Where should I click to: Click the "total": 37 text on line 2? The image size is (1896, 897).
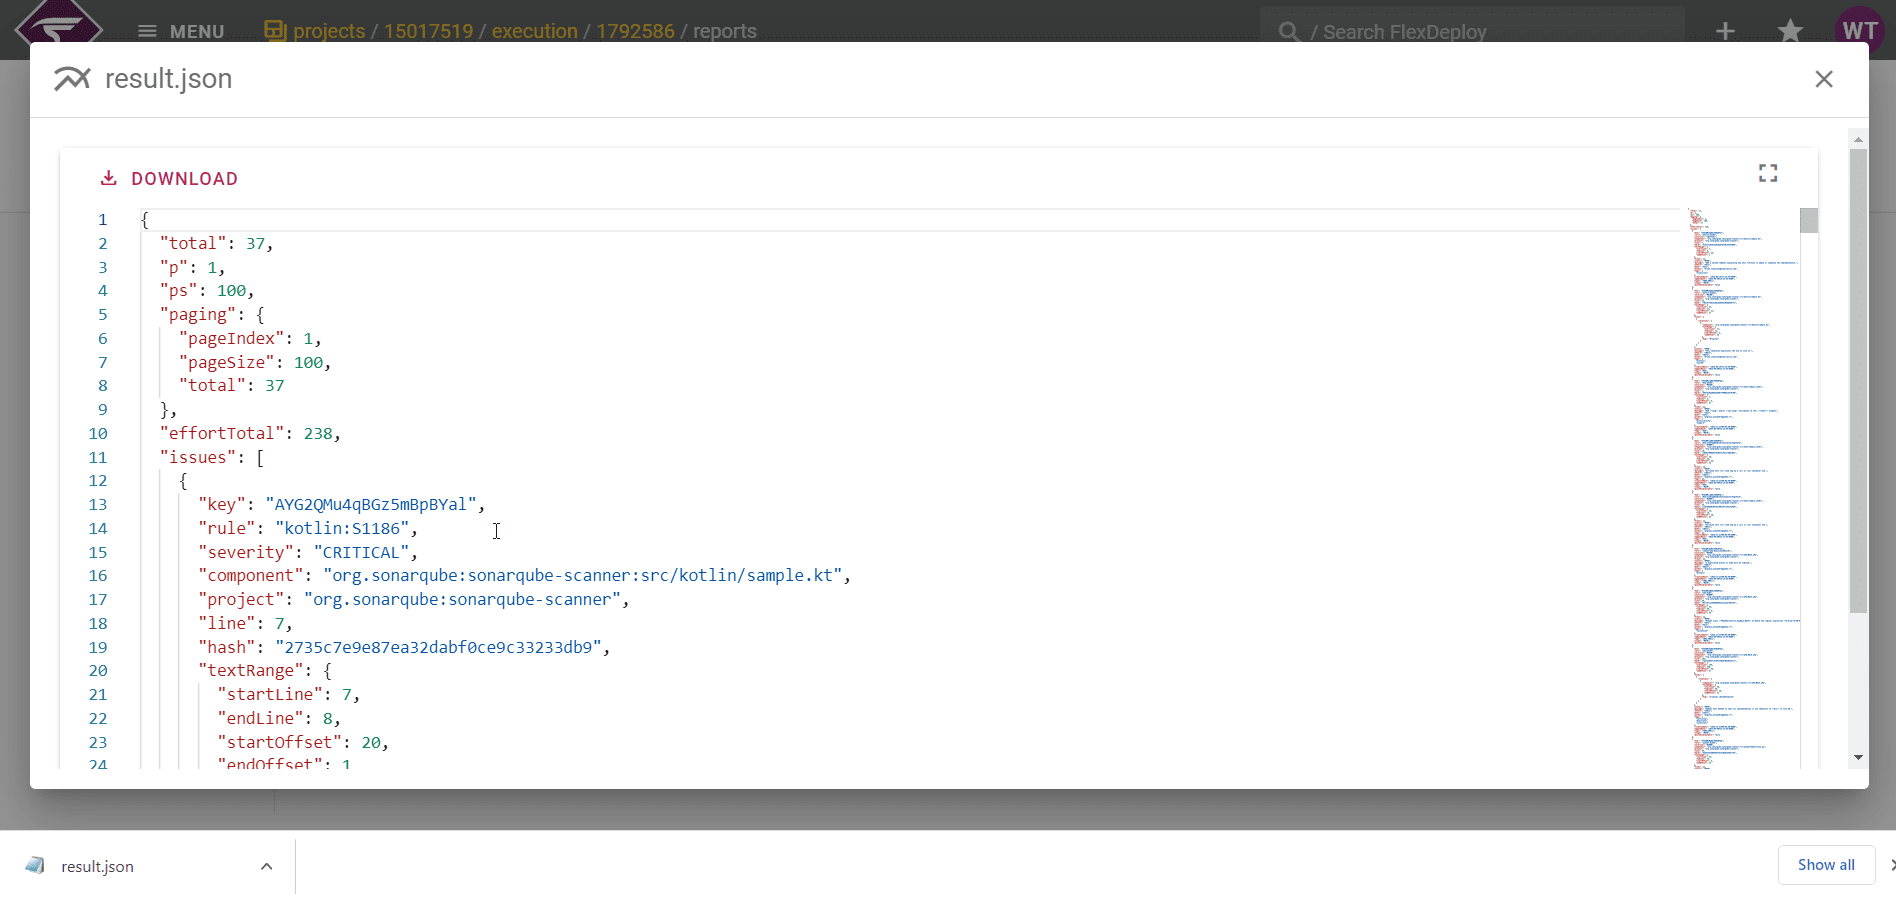click(x=216, y=243)
